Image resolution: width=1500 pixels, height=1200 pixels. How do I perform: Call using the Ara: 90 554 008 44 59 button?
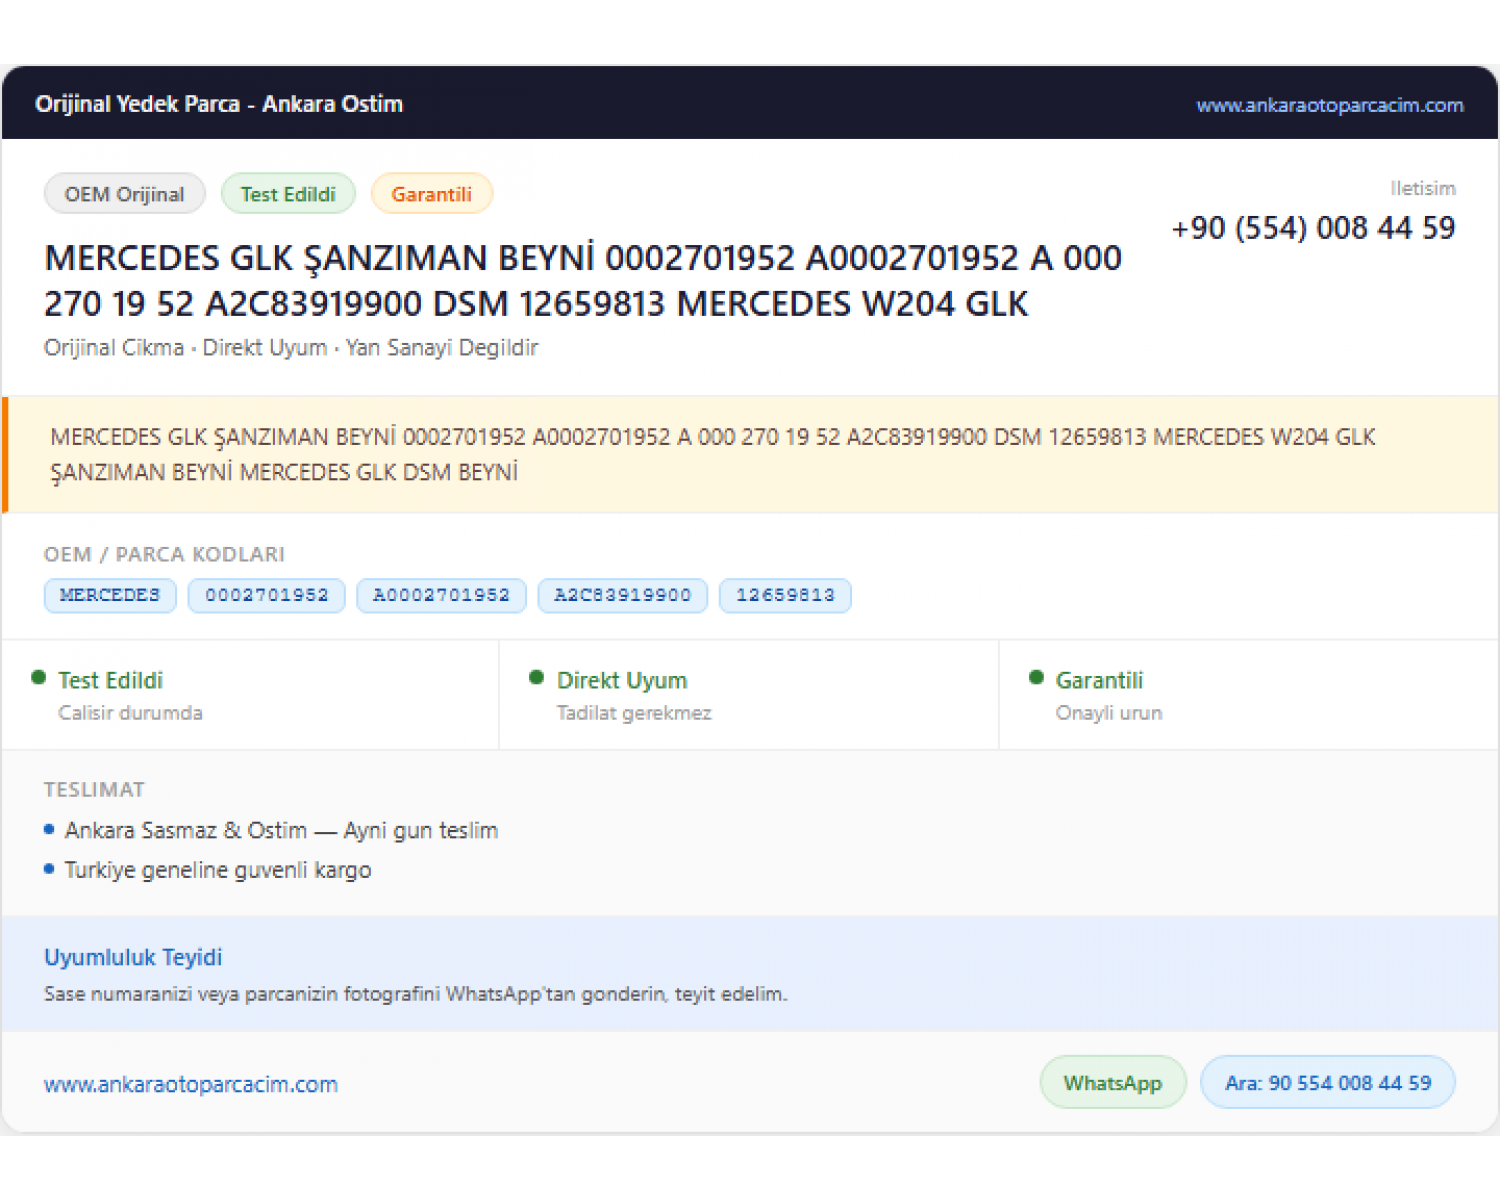pos(1328,1082)
